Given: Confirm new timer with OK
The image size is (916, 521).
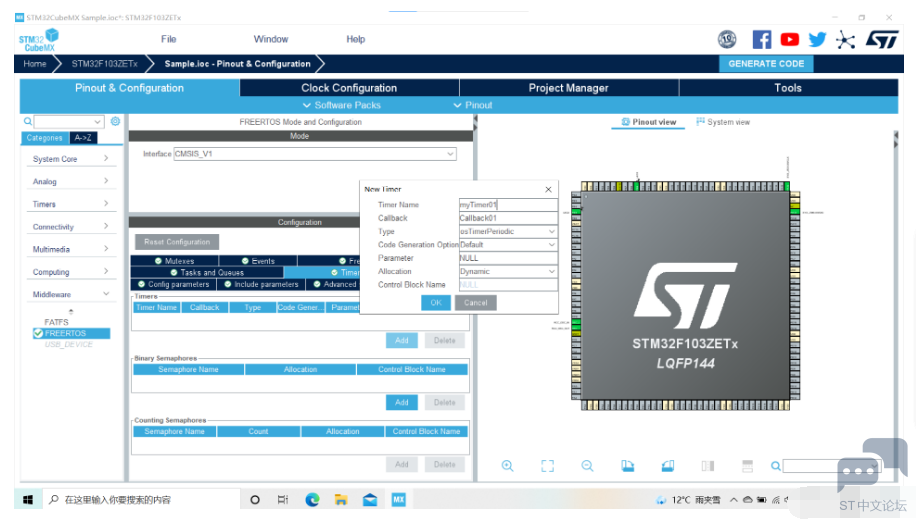Looking at the screenshot, I should click(x=436, y=303).
